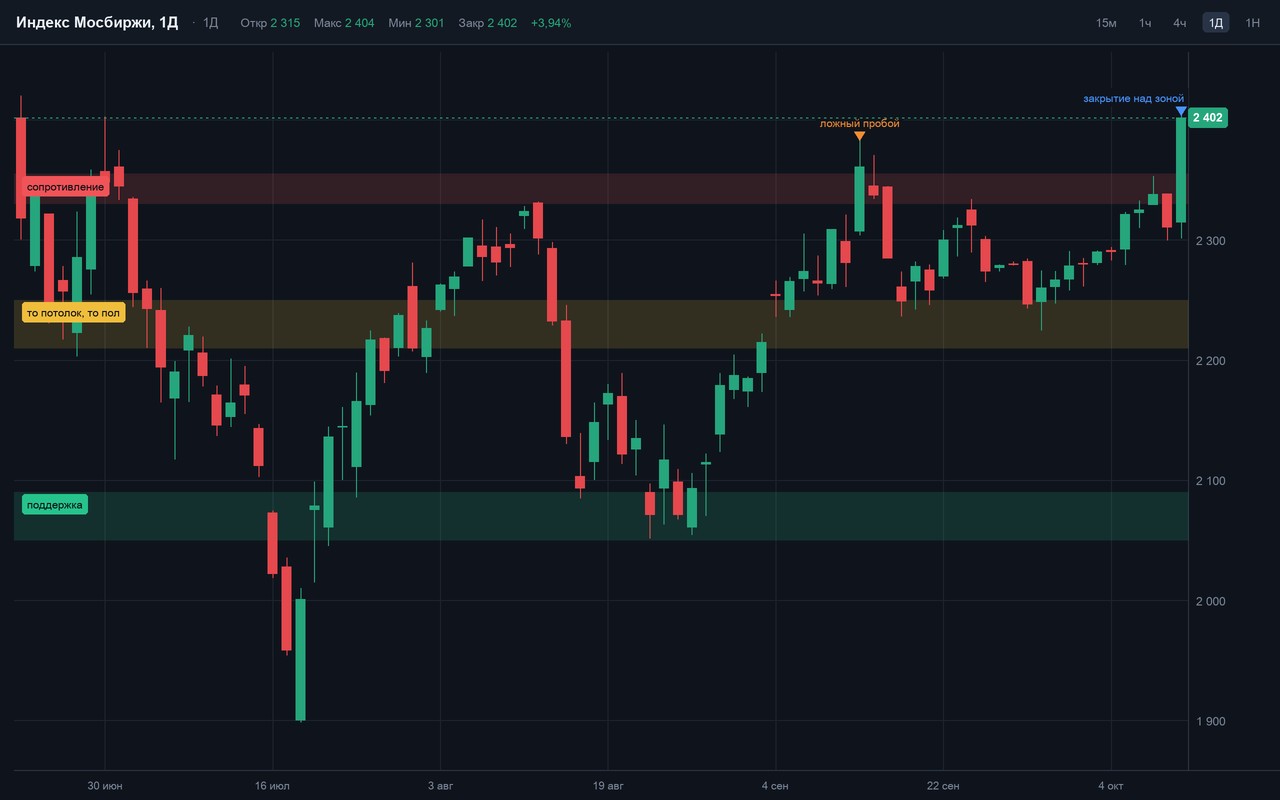Screen dimensions: 1280x800
Task: Click the 4 сен date on time axis
Action: (x=775, y=786)
